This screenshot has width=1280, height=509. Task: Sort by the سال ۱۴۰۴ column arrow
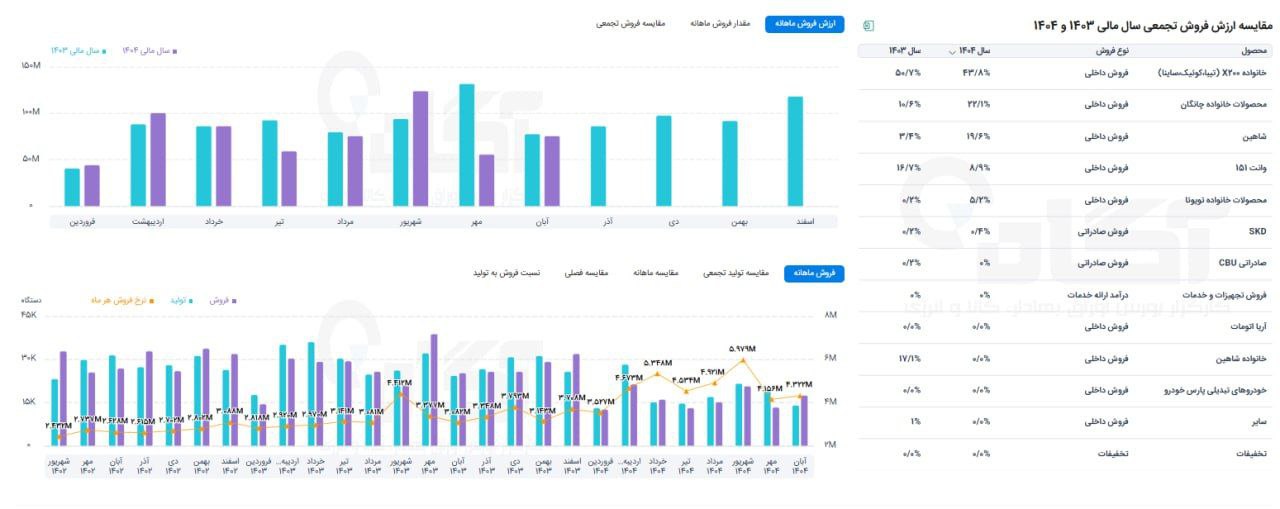pyautogui.click(x=952, y=50)
